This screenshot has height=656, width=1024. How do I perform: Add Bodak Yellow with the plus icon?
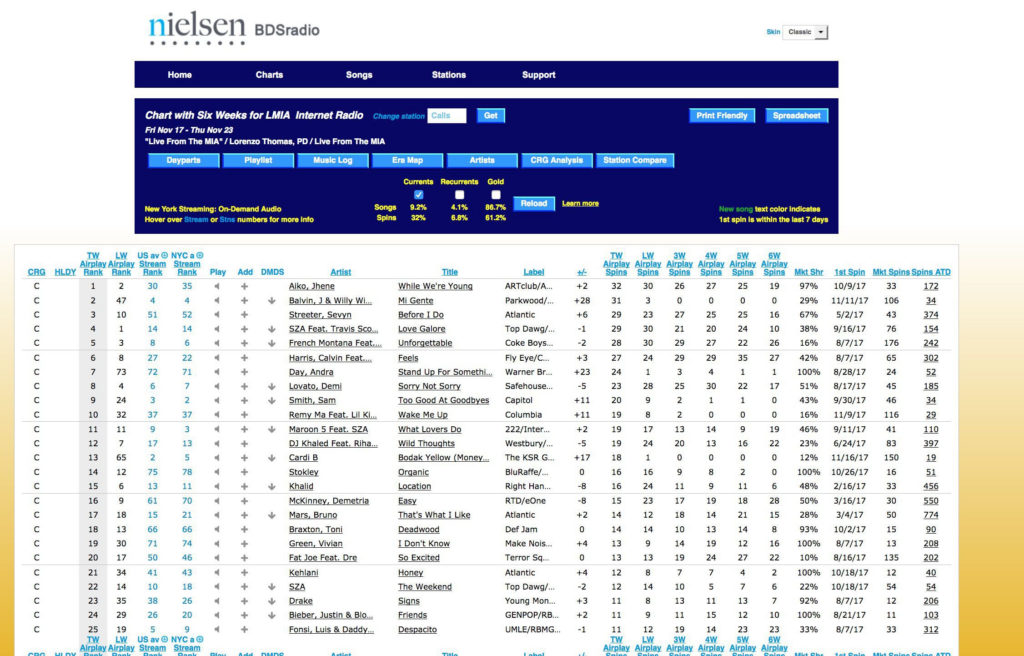point(244,458)
